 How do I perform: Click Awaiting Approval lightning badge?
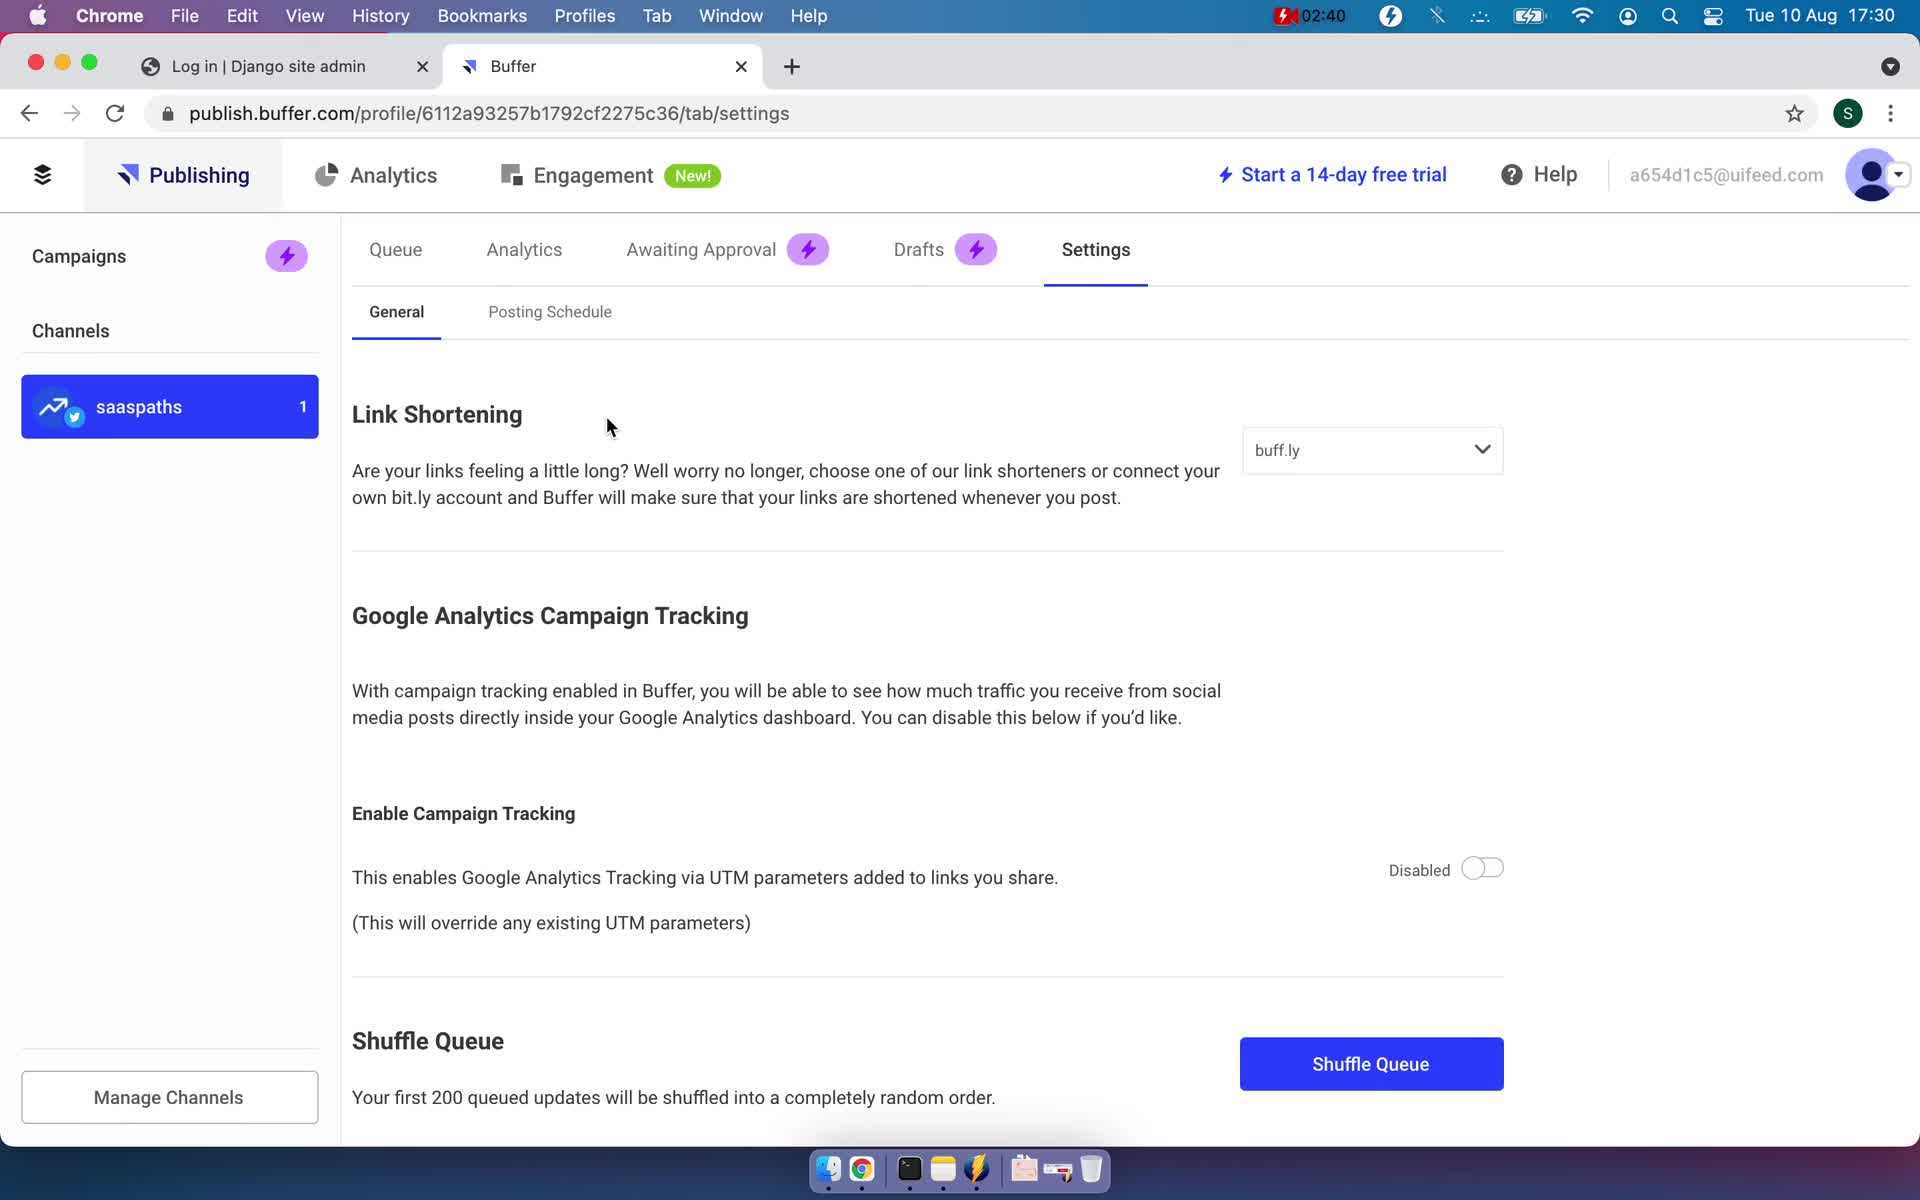coord(808,250)
